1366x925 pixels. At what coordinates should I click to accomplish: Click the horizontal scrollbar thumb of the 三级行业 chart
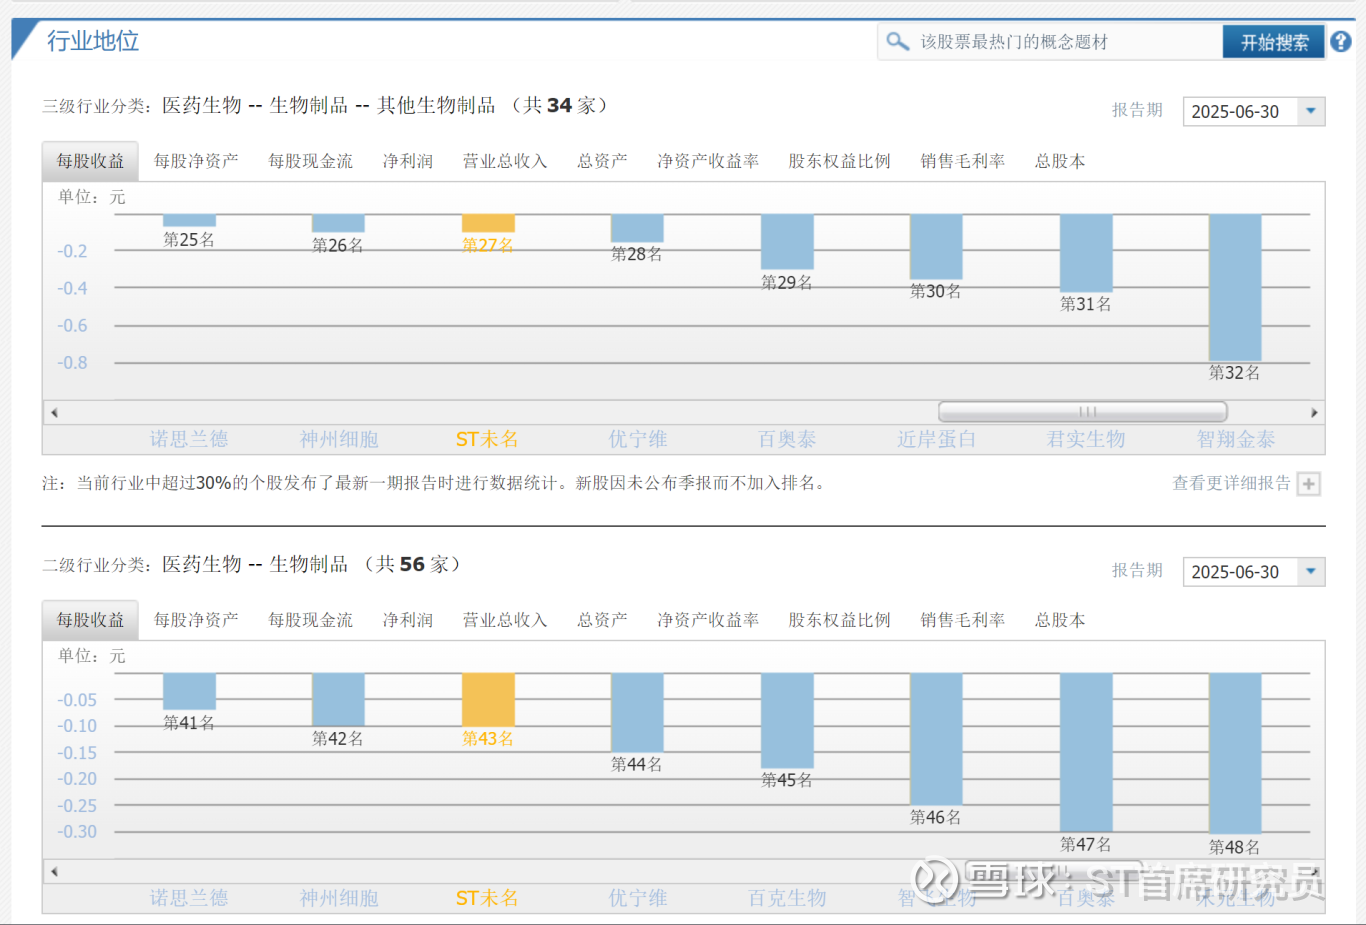pyautogui.click(x=1082, y=412)
